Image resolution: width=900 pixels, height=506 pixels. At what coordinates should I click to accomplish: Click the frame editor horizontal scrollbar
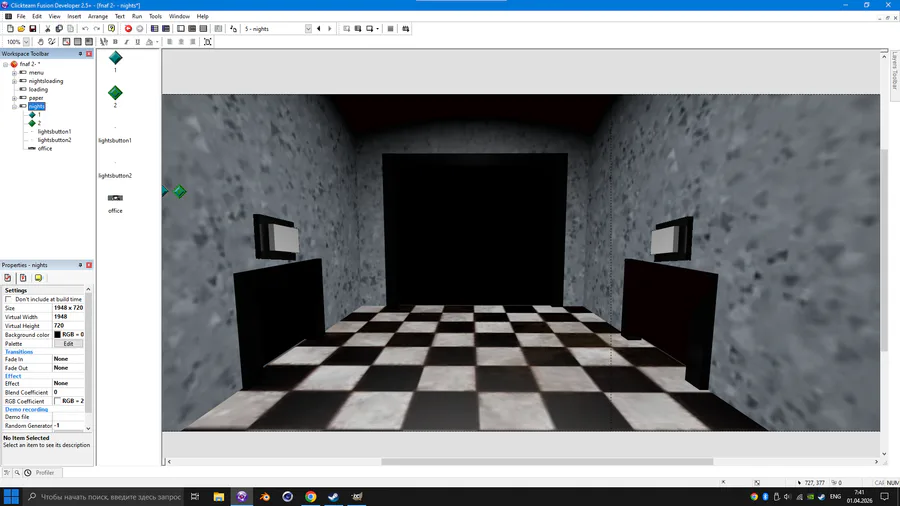tap(547, 461)
